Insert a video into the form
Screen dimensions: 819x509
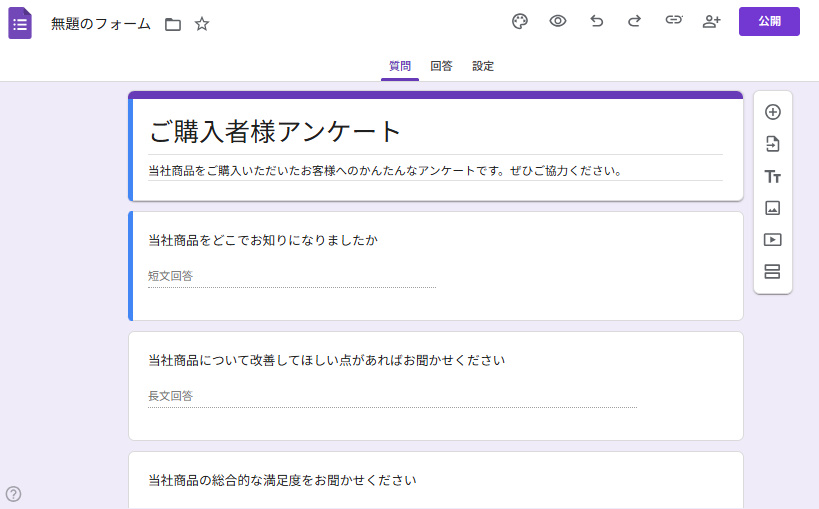point(772,240)
